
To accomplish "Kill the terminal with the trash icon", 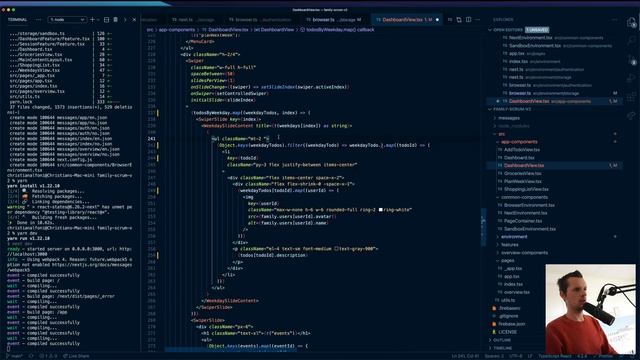I will tap(116, 20).
